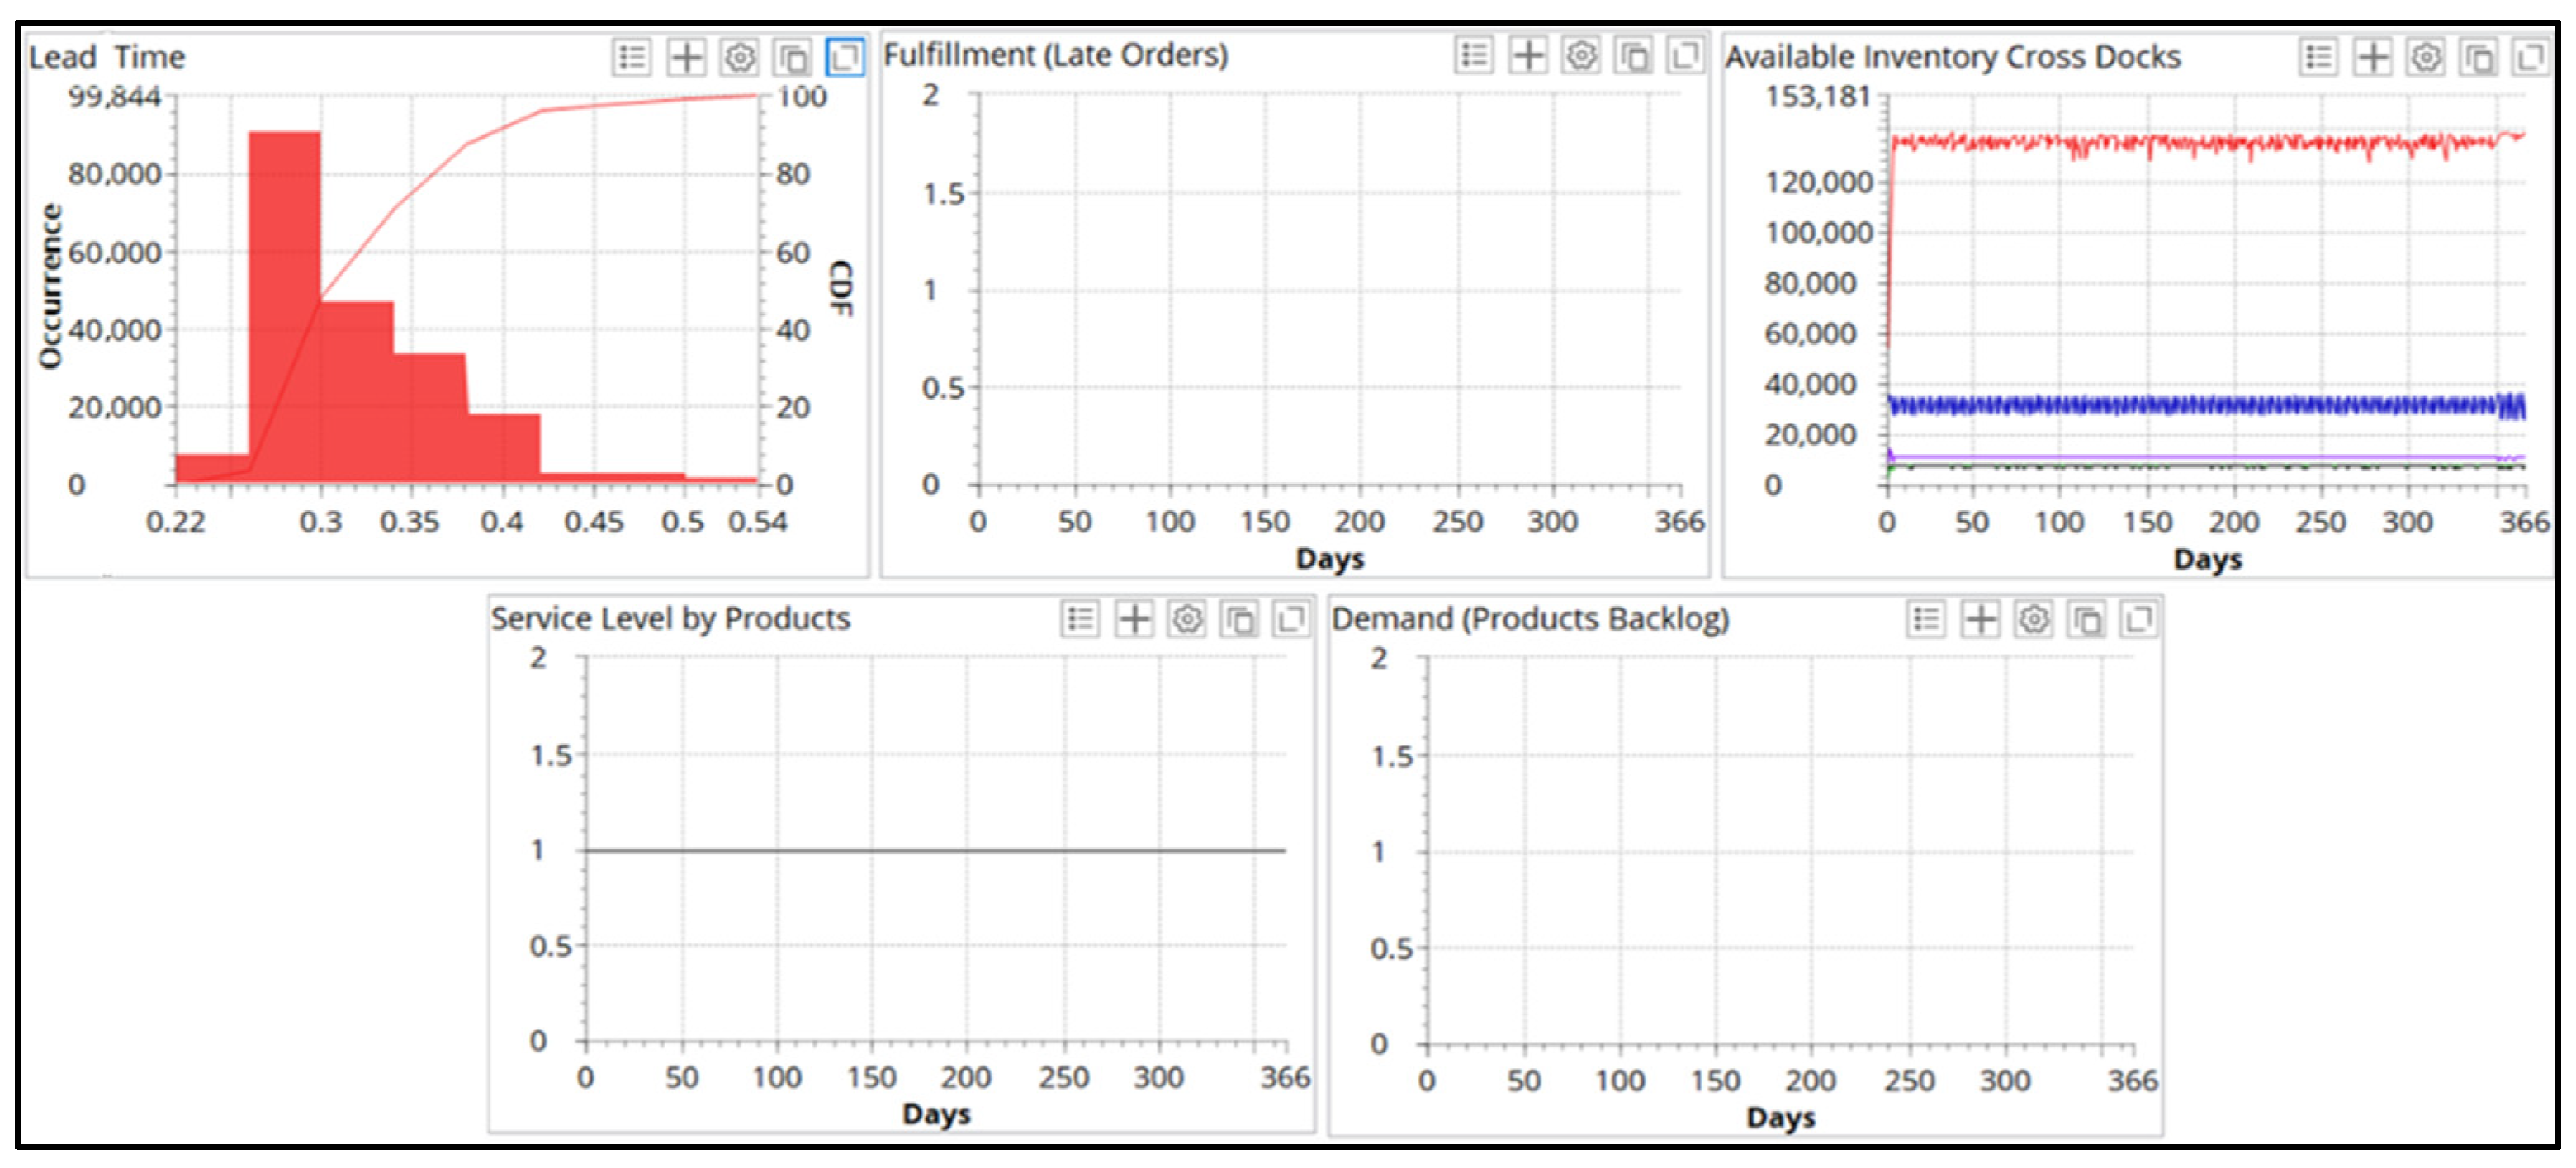Click plus icon on Lead Time panel

[x=686, y=58]
